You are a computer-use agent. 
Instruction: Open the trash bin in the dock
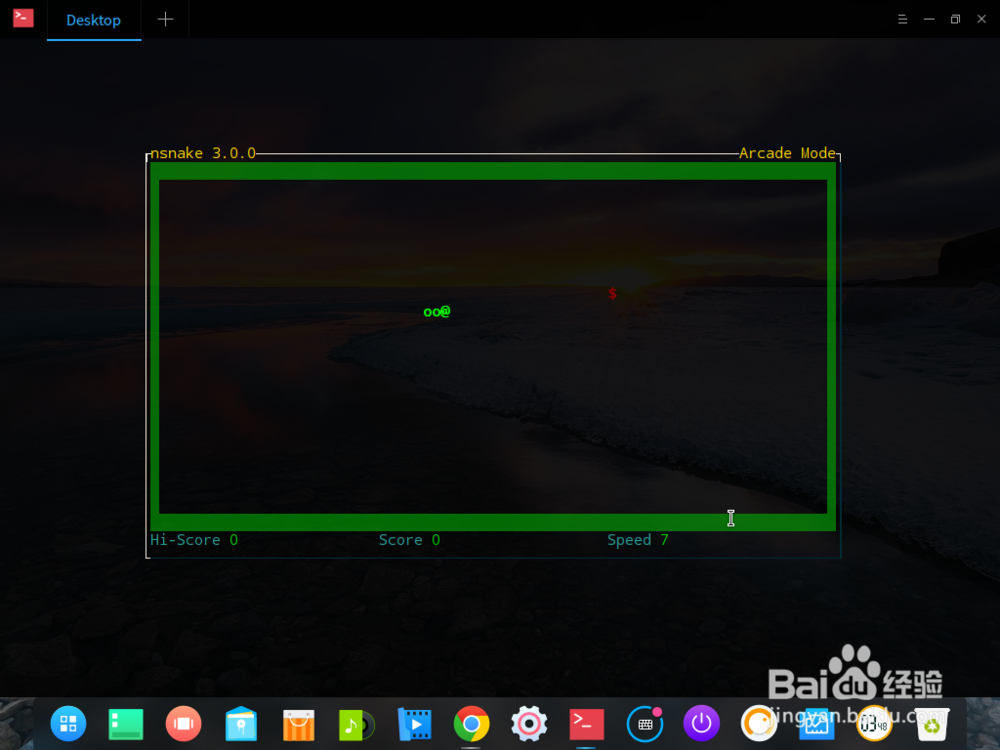(932, 724)
